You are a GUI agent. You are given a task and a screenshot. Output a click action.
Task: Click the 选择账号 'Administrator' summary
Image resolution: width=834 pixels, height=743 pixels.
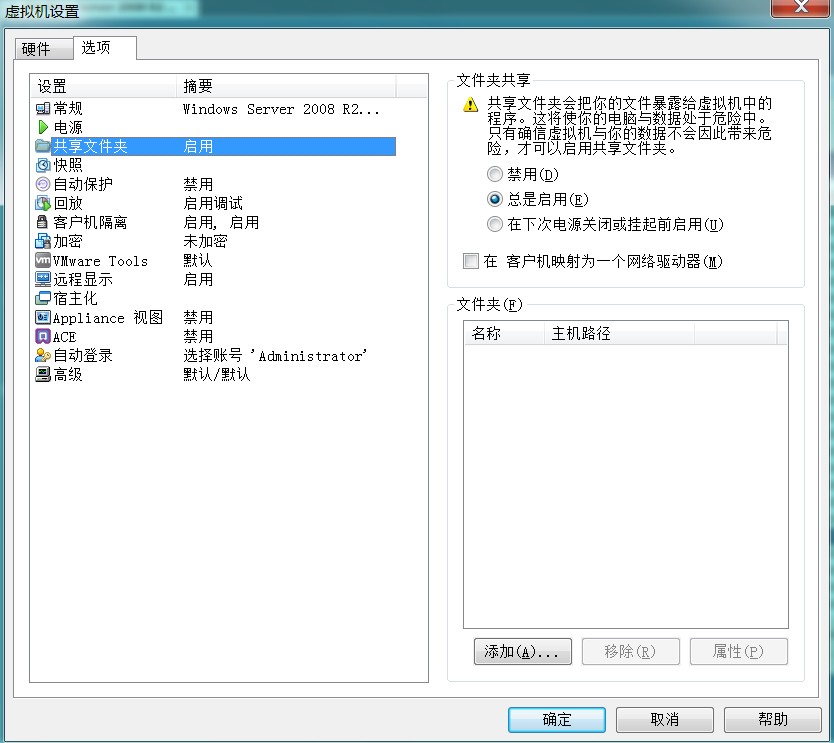[275, 356]
